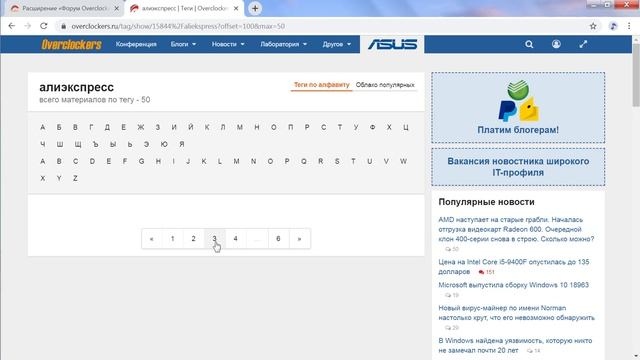This screenshot has width=640, height=360.
Task: Bookmark page with star icon
Action: 593,26
